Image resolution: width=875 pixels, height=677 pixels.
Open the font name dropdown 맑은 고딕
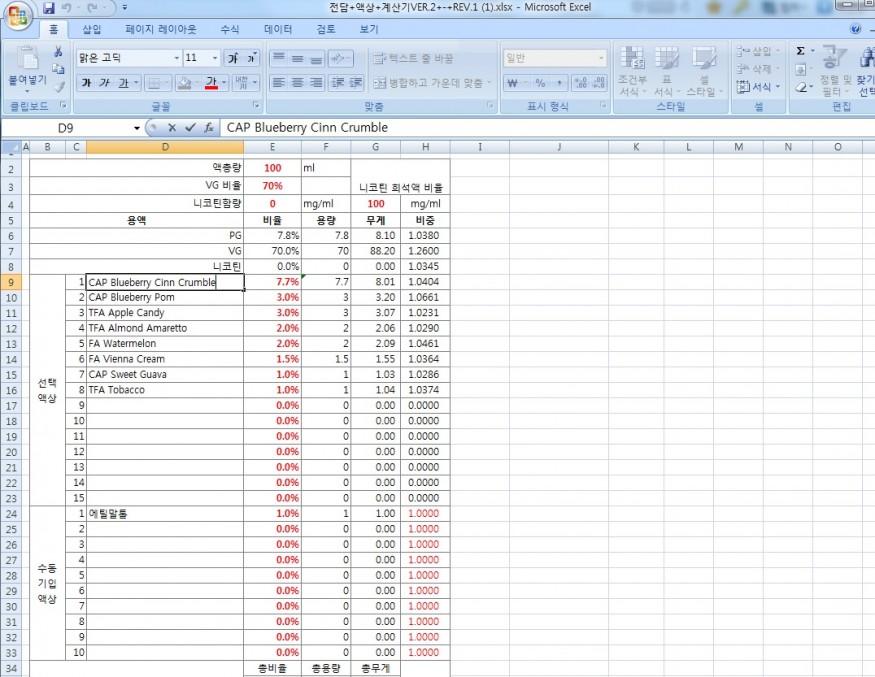[177, 58]
